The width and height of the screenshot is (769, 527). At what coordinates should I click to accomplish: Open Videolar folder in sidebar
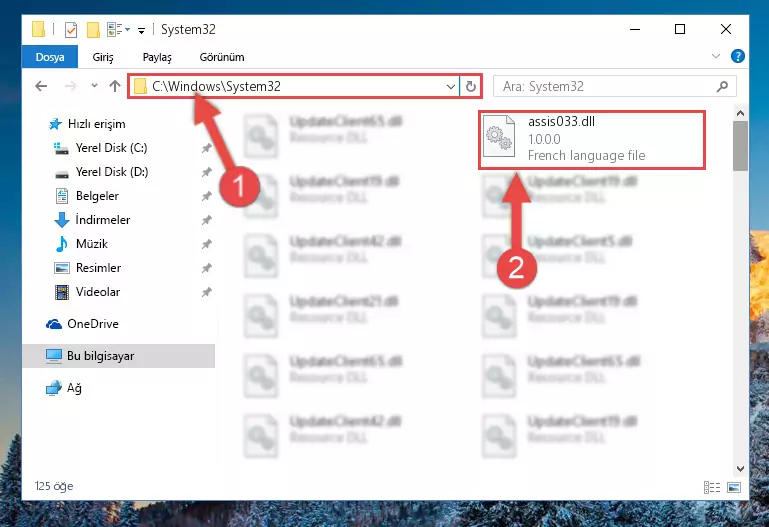(98, 292)
